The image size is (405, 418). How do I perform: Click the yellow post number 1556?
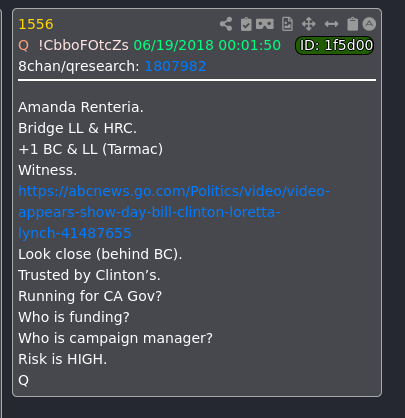[x=36, y=24]
